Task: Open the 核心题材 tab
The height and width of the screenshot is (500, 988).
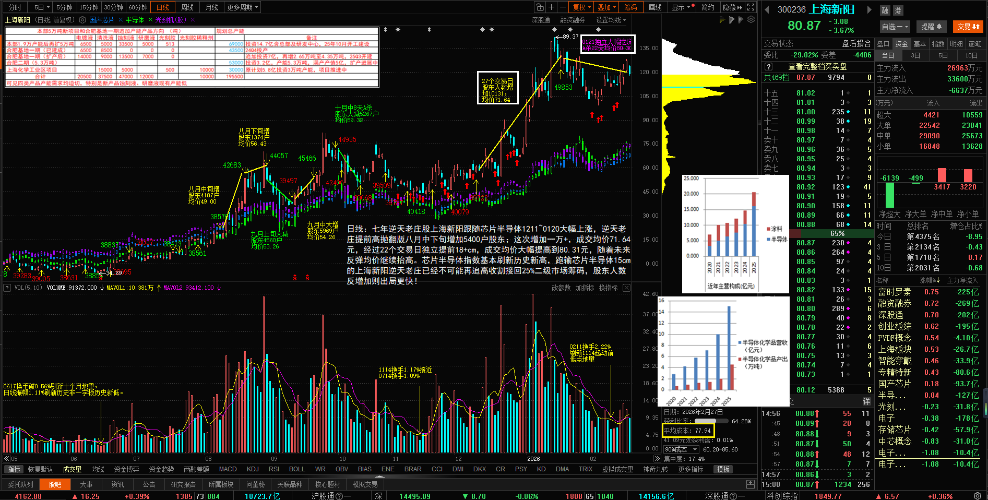Action: coord(325,484)
